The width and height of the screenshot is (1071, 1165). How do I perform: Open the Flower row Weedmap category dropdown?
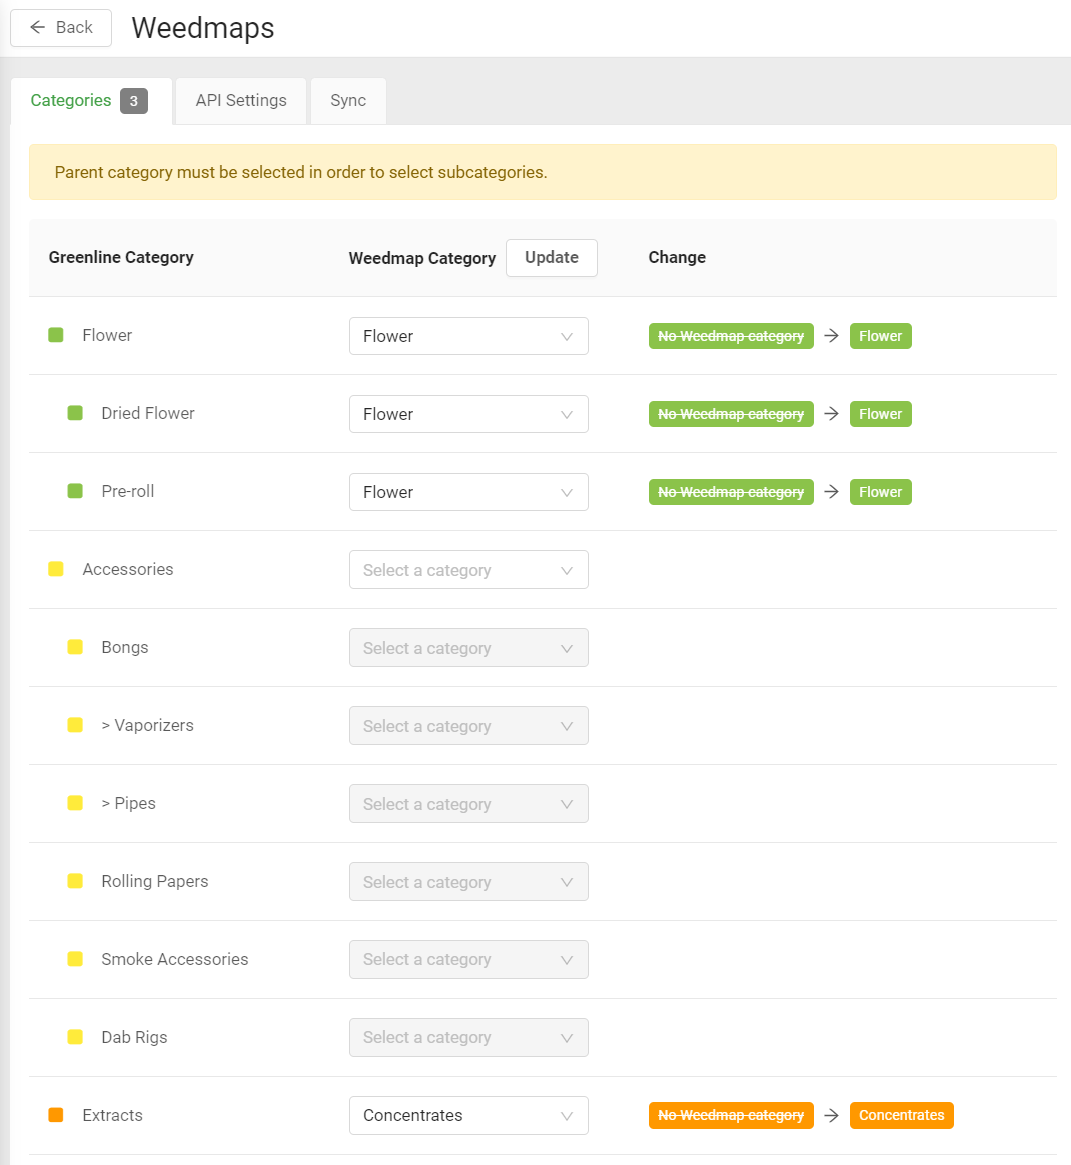(x=468, y=336)
